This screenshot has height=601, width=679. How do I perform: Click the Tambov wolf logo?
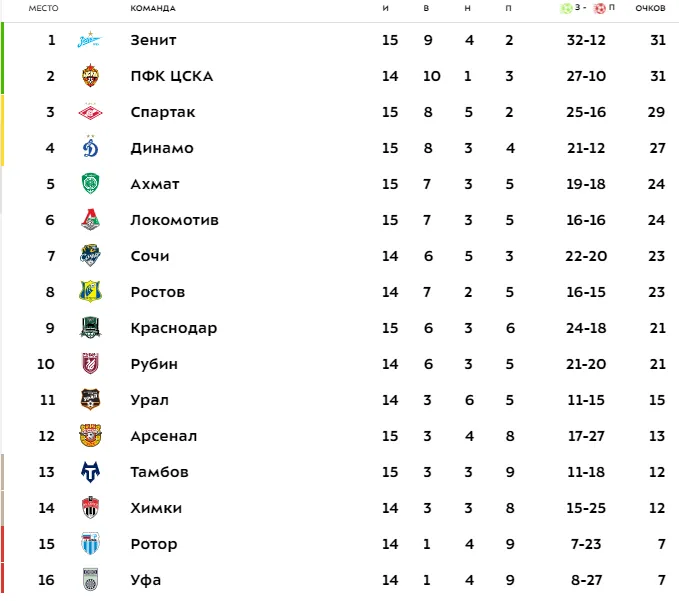coord(90,472)
